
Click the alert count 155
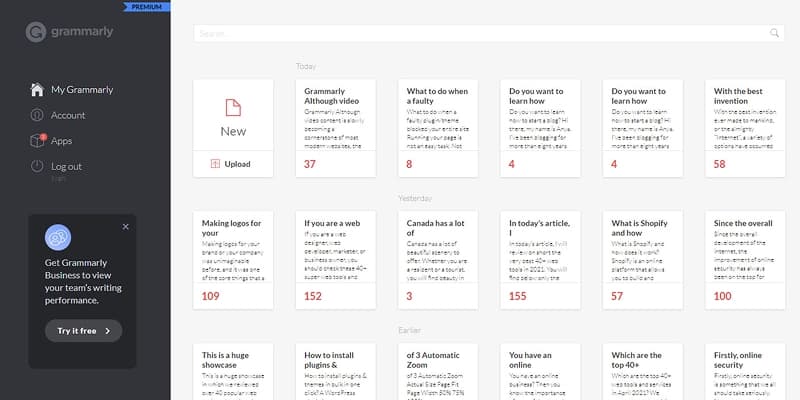517,296
